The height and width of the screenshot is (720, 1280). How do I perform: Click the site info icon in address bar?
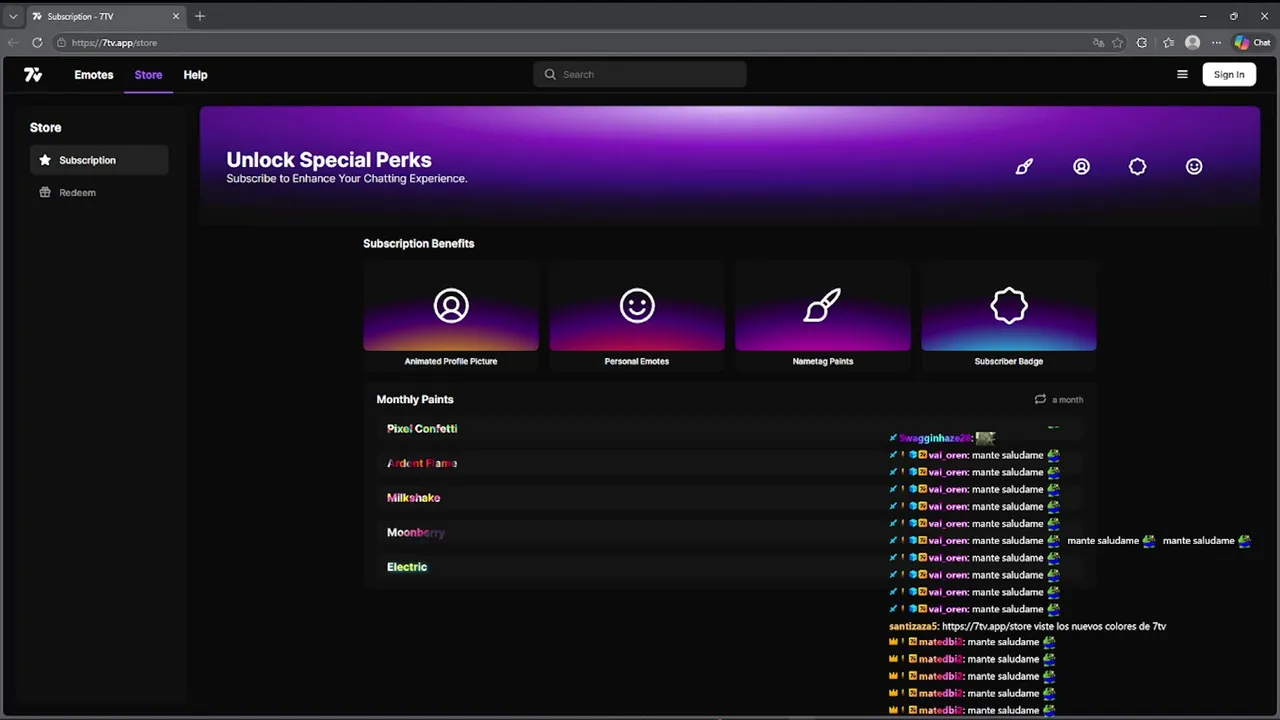[61, 43]
